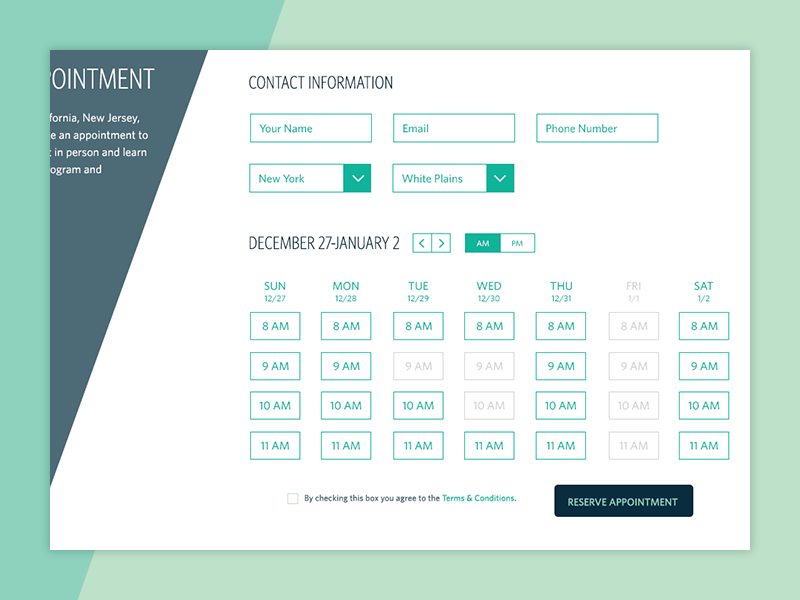The width and height of the screenshot is (800, 600).
Task: Check the Terms & Conditions agreement box
Action: coord(293,498)
